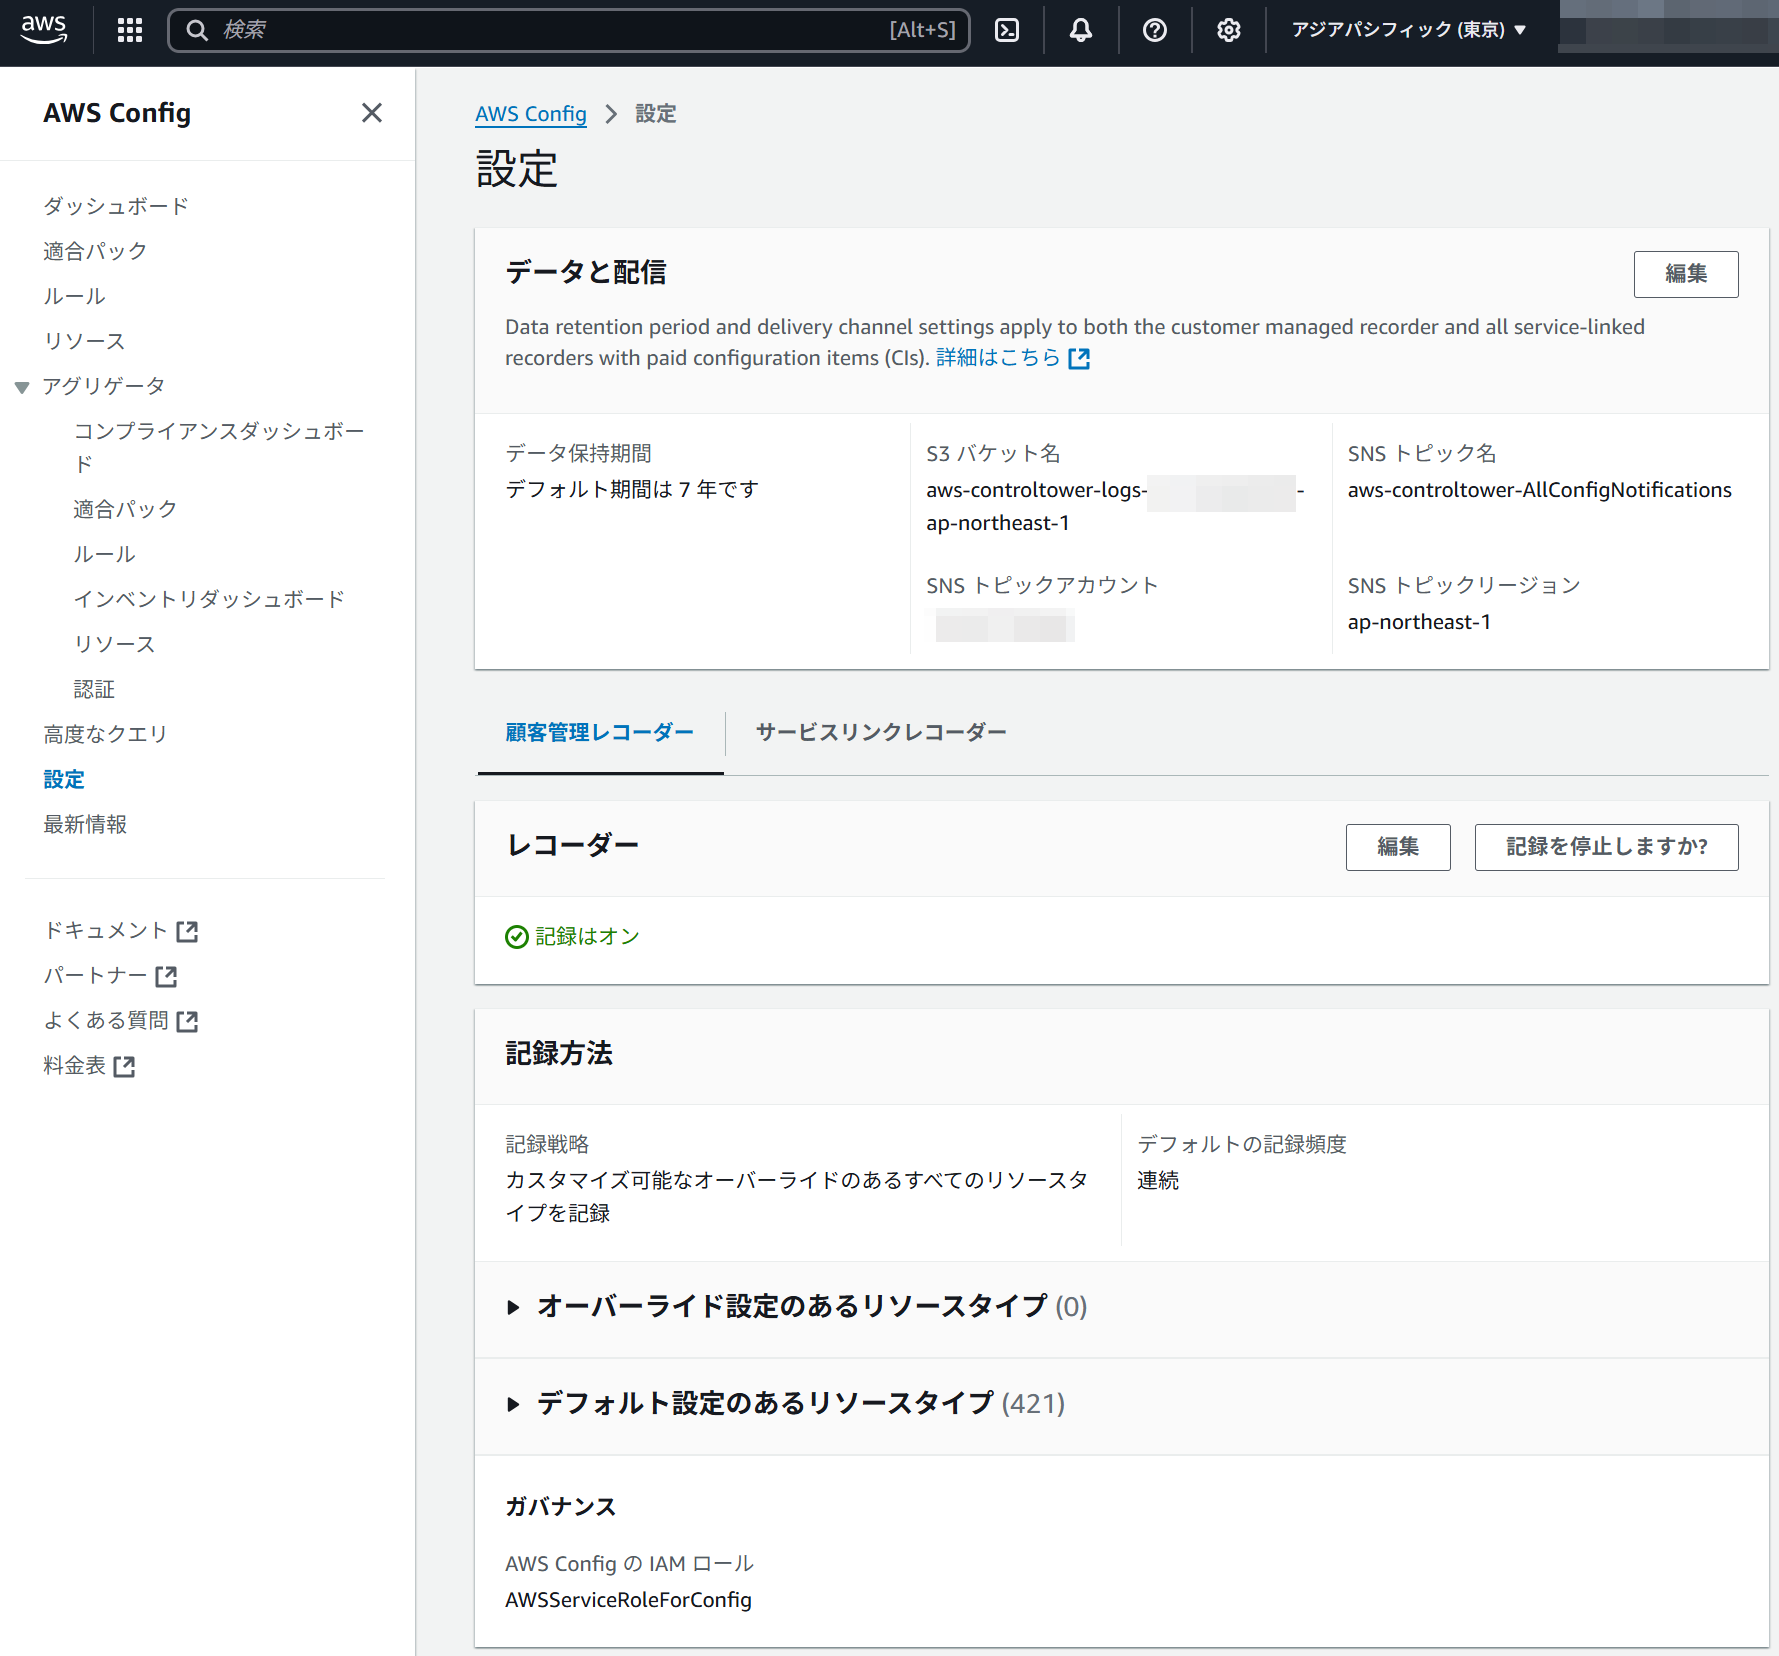This screenshot has width=1779, height=1656.
Task: Click the 連続 recording frequency value
Action: tap(1158, 1181)
